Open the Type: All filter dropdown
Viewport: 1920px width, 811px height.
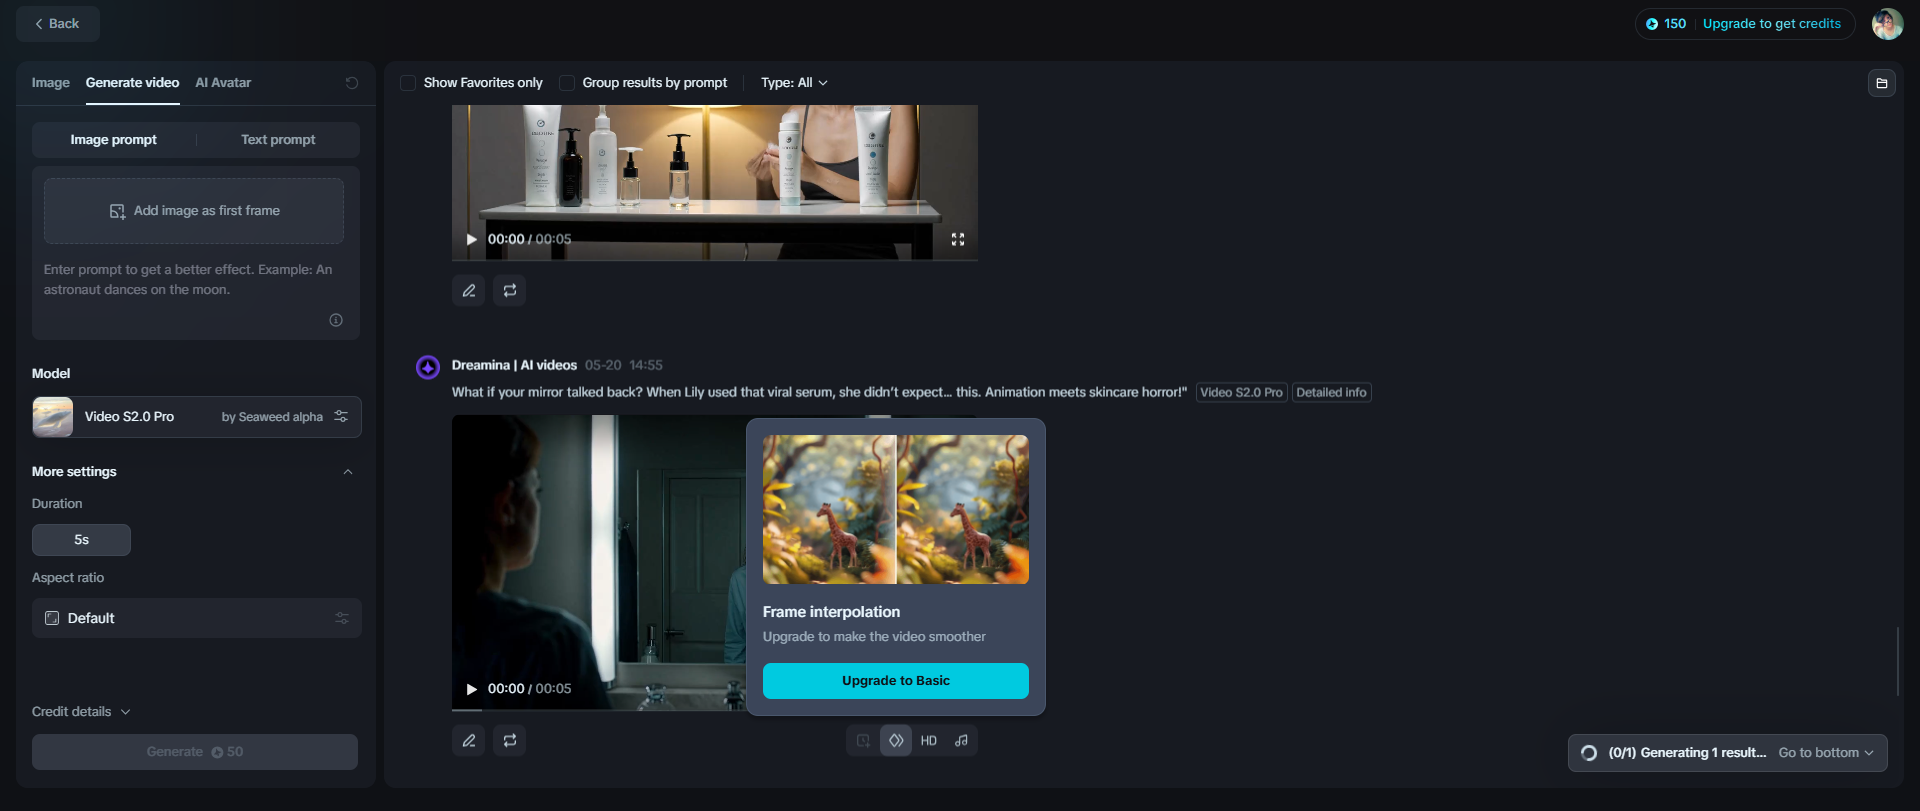click(794, 83)
